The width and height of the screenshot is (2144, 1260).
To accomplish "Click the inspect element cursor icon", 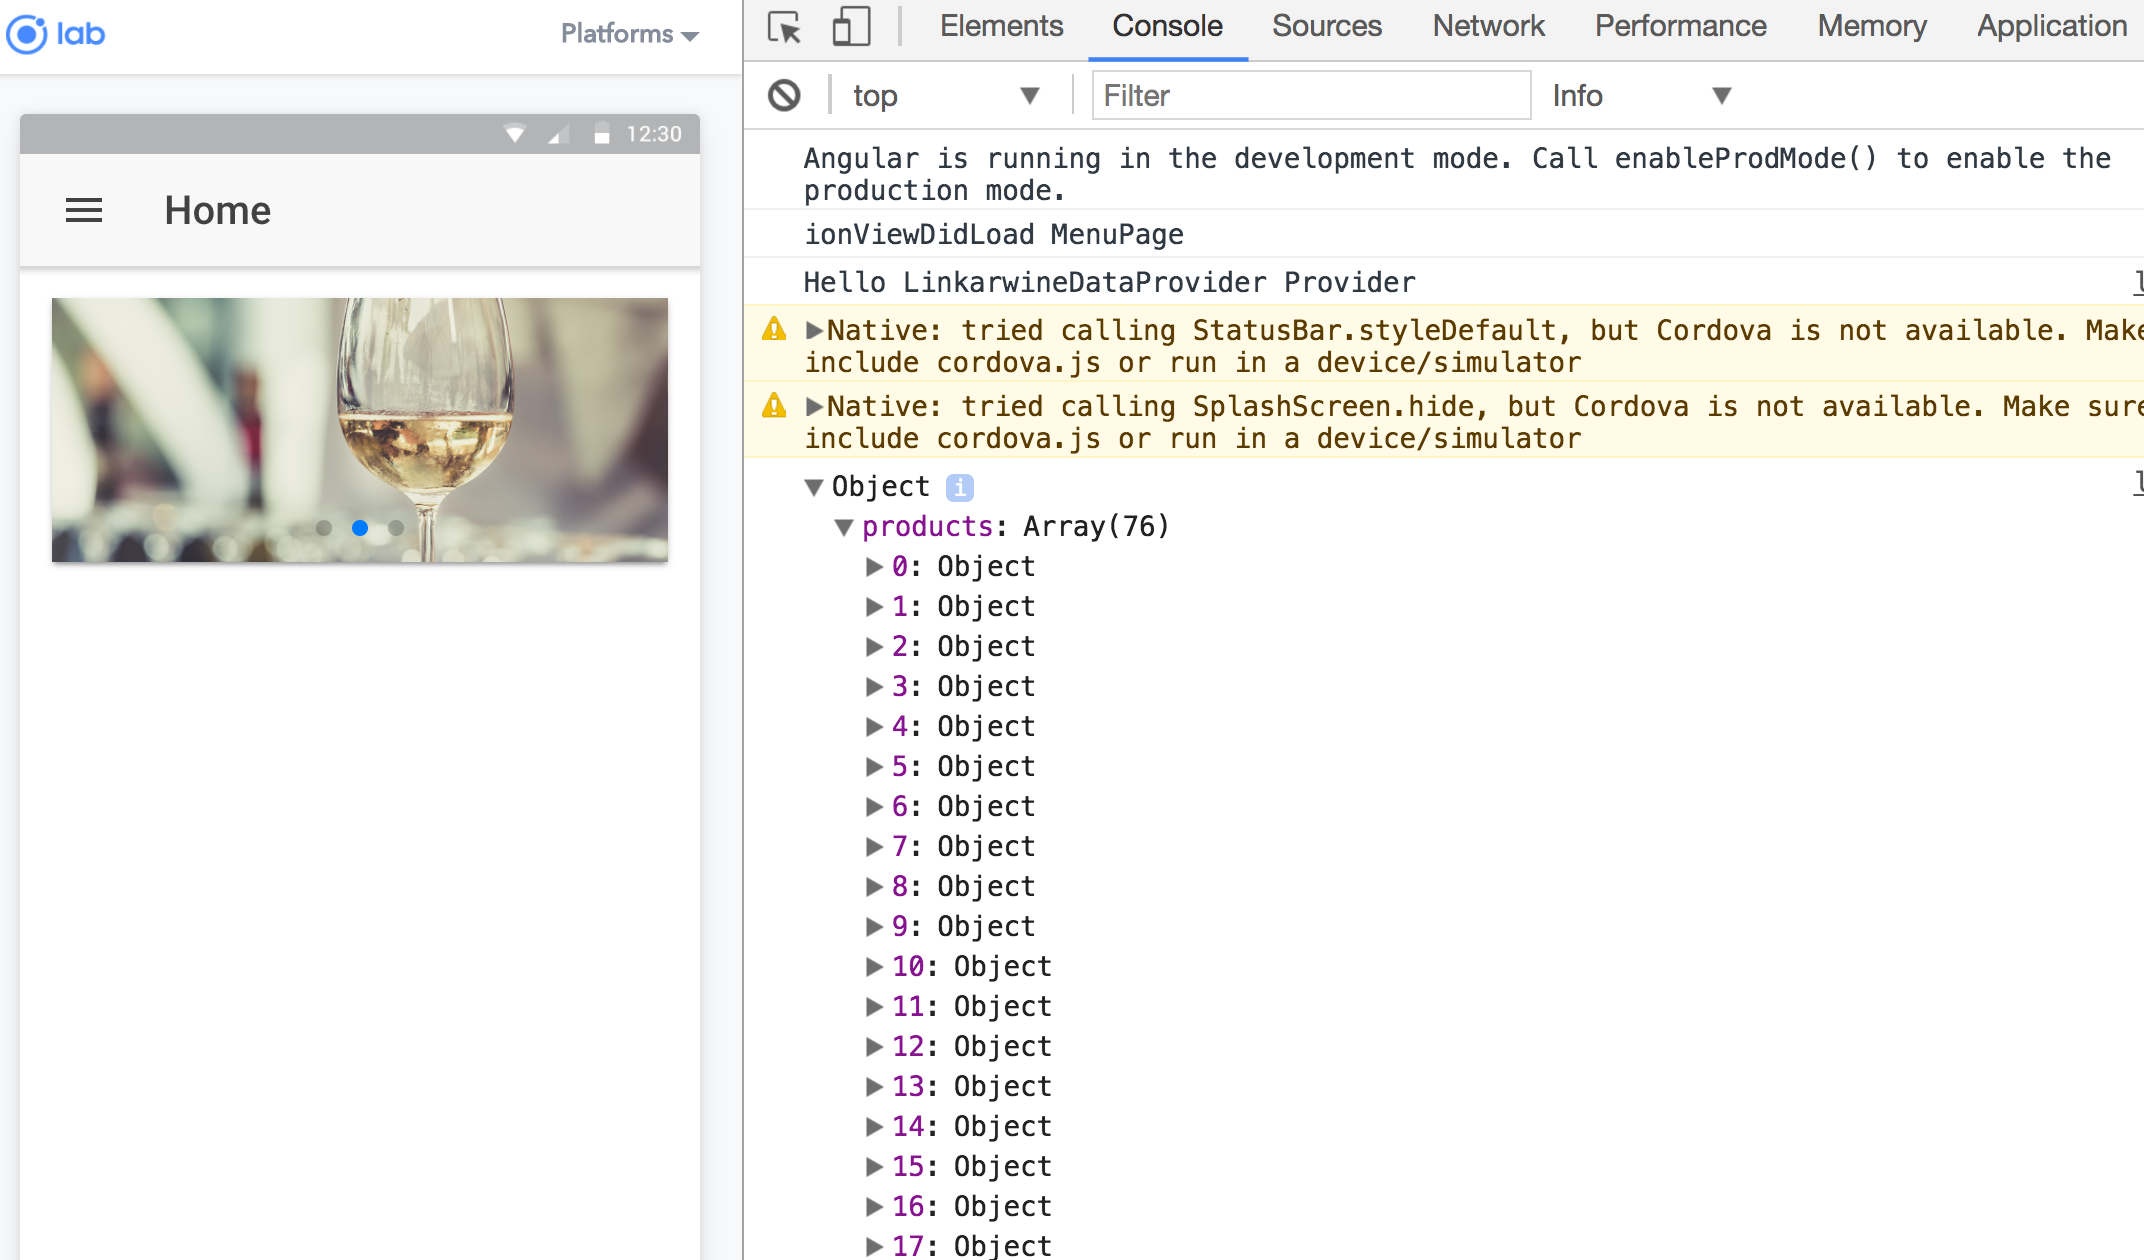I will (x=785, y=27).
